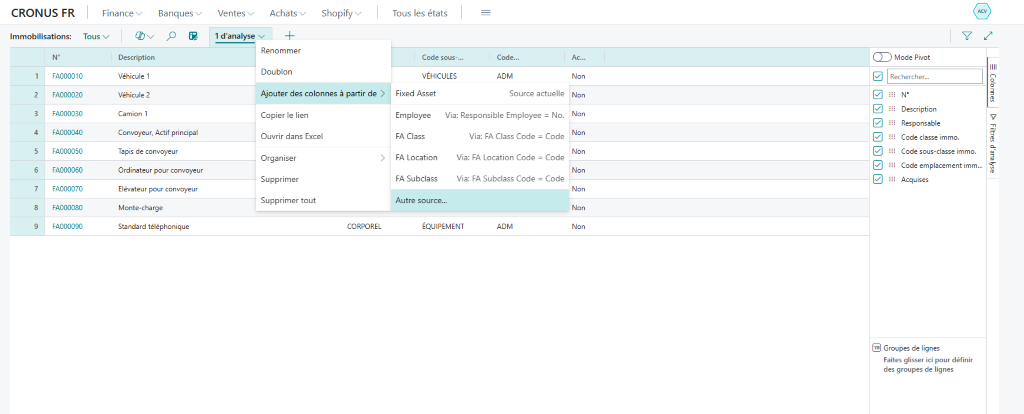
Task: Open the hamburger menu after Tous les états
Action: click(486, 12)
